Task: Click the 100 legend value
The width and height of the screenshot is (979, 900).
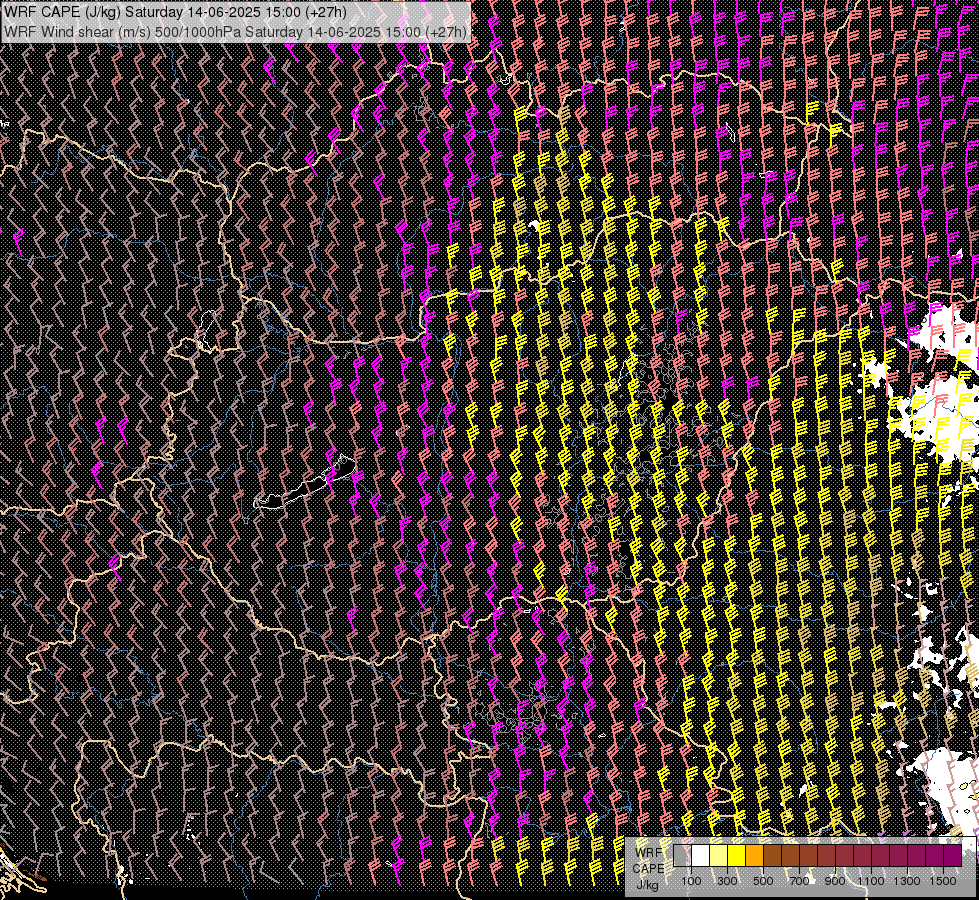Action: (x=692, y=881)
